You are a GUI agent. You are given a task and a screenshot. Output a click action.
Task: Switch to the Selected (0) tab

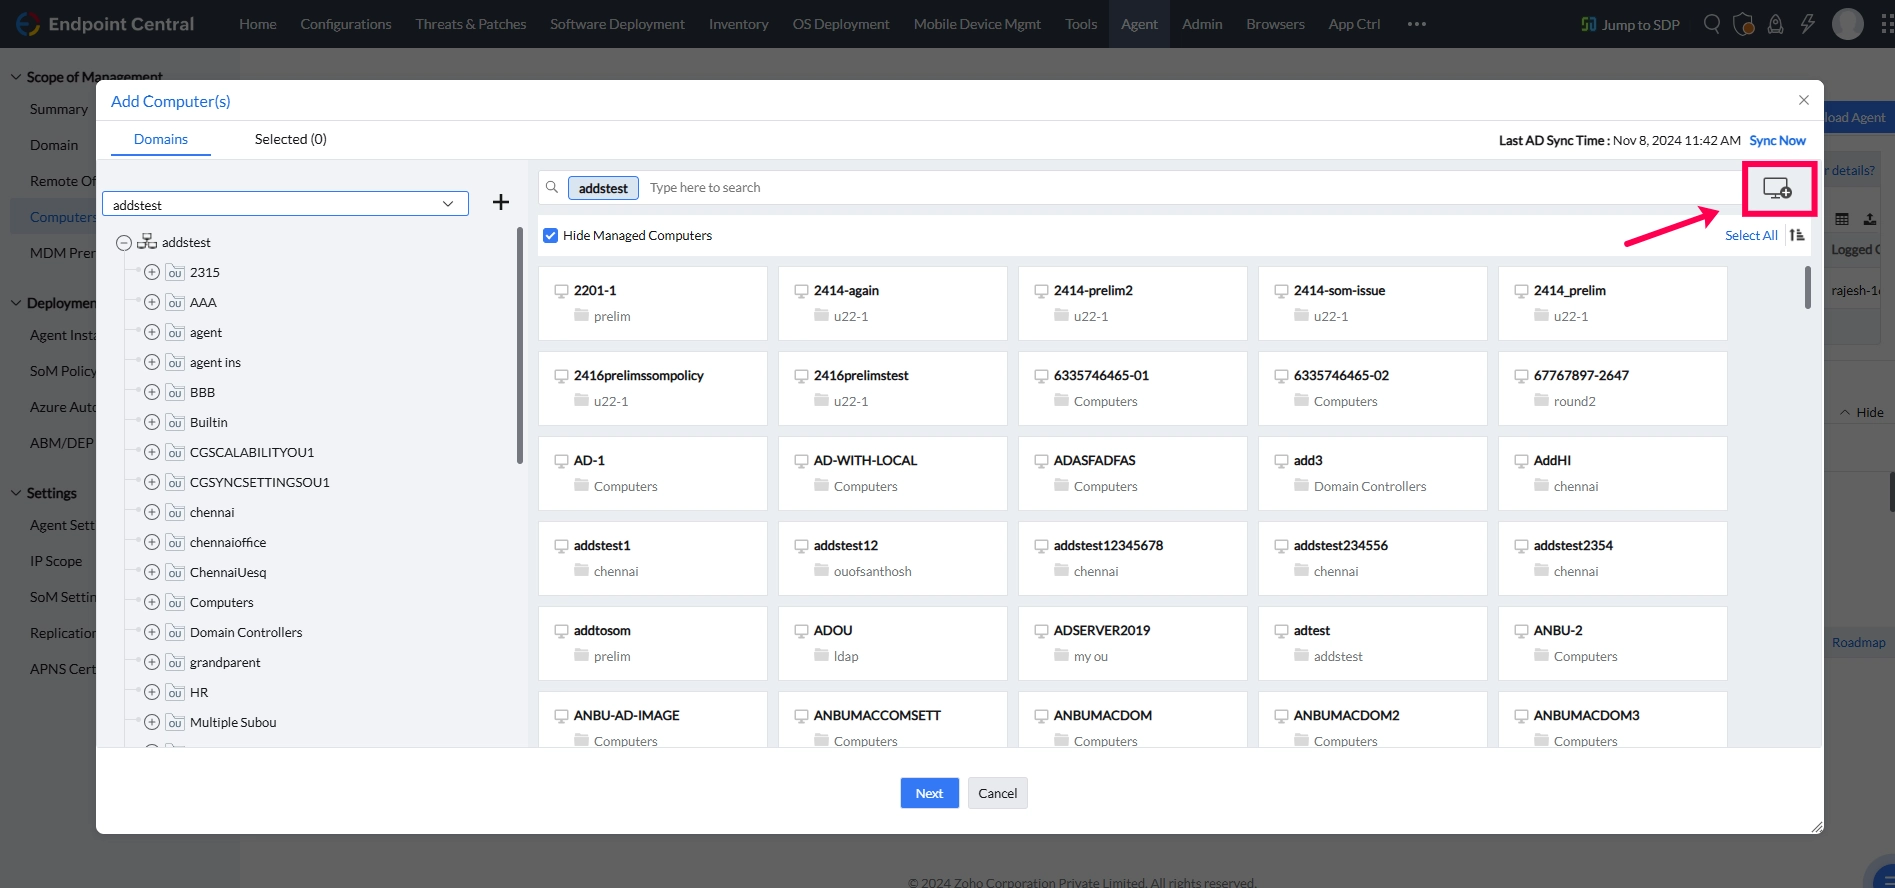290,139
